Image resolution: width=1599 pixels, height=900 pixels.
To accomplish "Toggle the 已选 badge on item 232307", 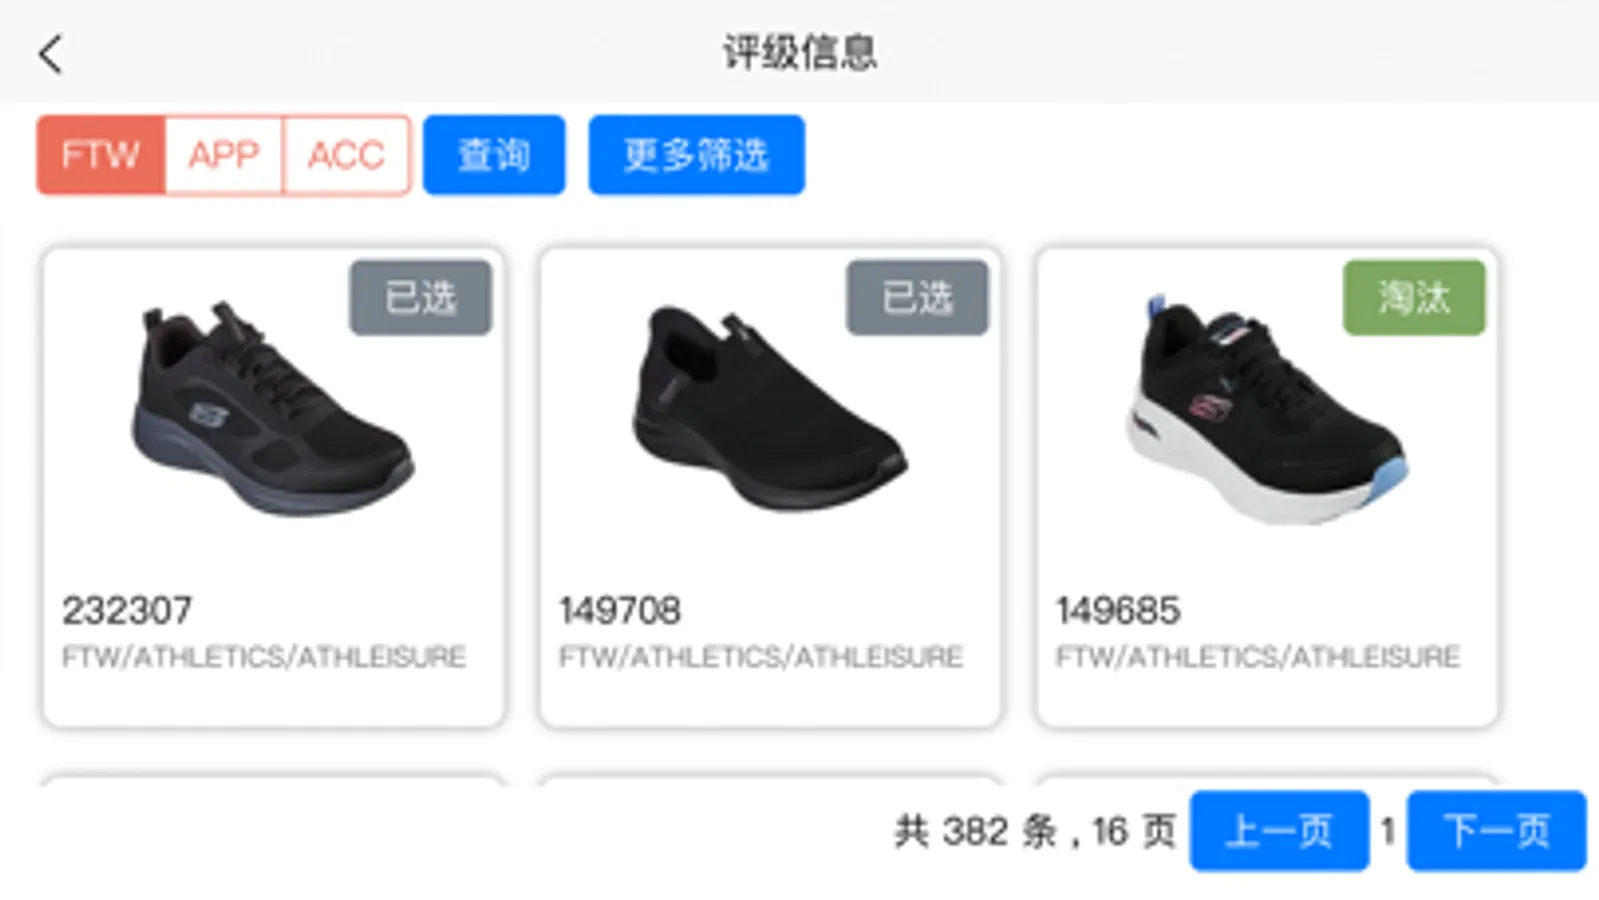I will coord(421,298).
